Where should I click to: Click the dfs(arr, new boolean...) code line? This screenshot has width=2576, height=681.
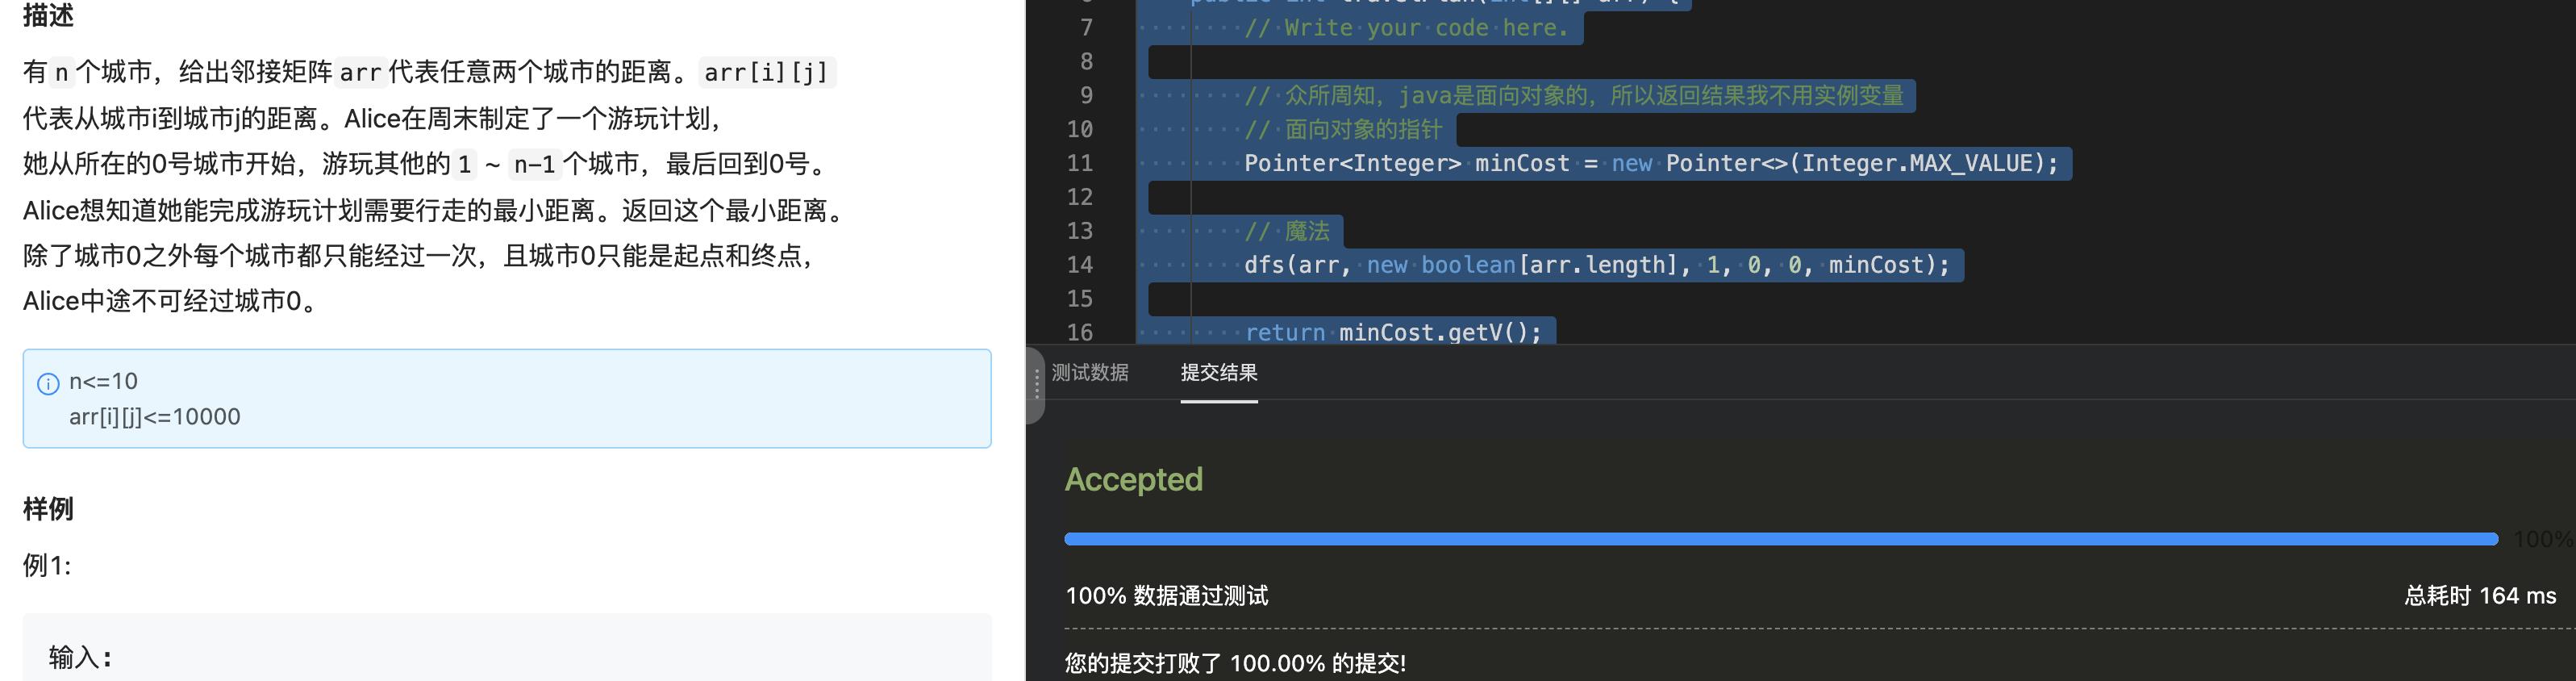1597,265
